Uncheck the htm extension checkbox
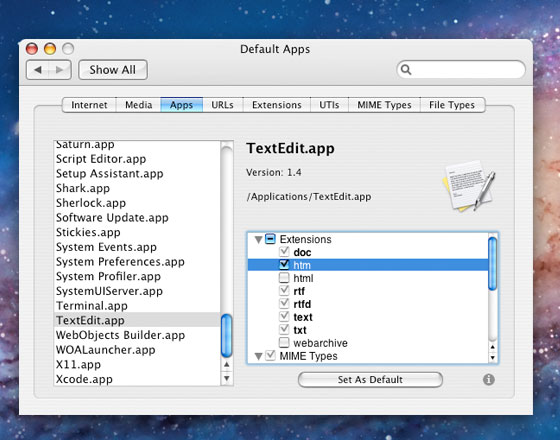The width and height of the screenshot is (560, 440). click(284, 265)
